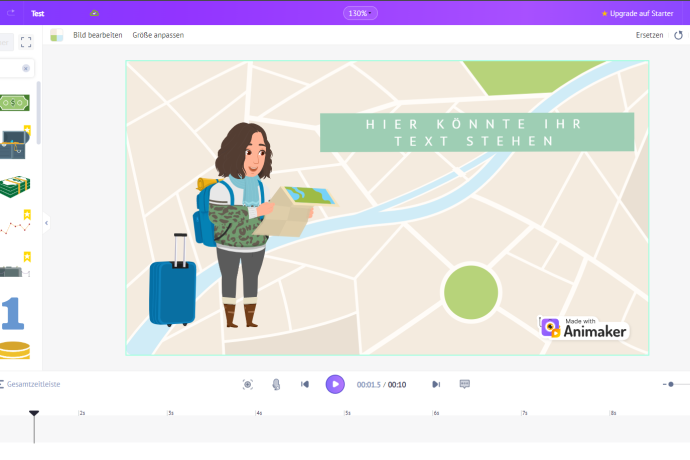
Task: Pick the stacked cash bundle asset
Action: pyautogui.click(x=14, y=186)
